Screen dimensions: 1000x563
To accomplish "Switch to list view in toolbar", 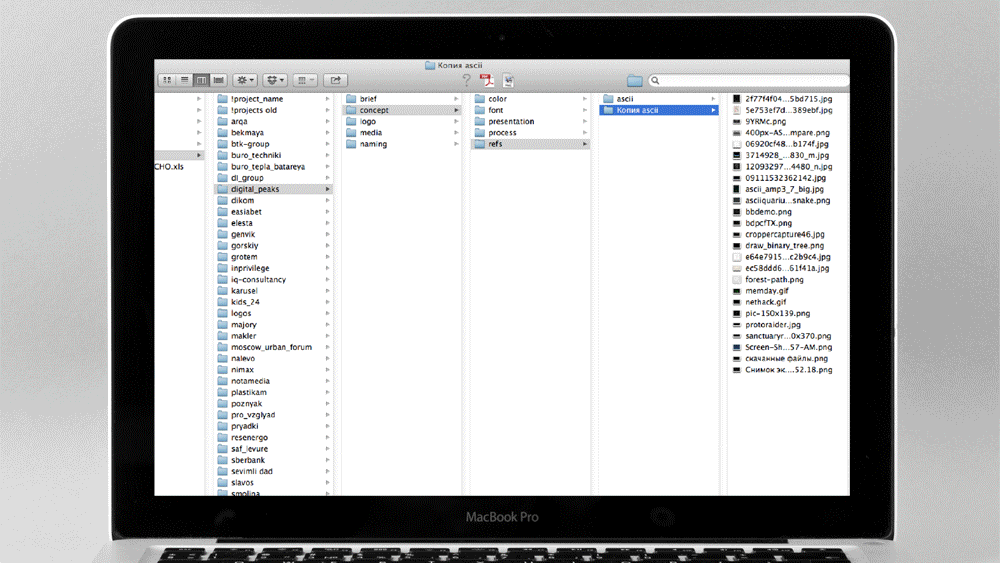I will click(184, 80).
